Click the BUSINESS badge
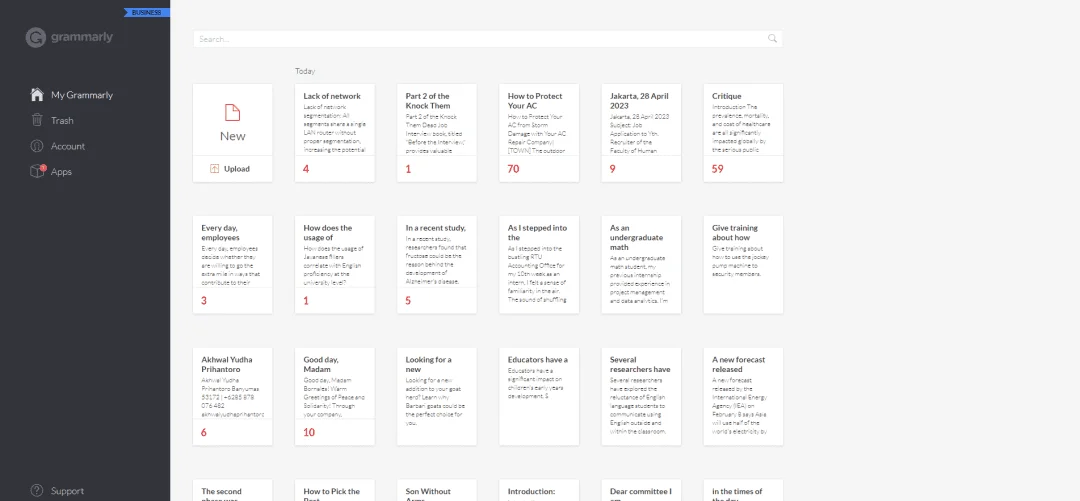The image size is (1080, 501). 146,12
